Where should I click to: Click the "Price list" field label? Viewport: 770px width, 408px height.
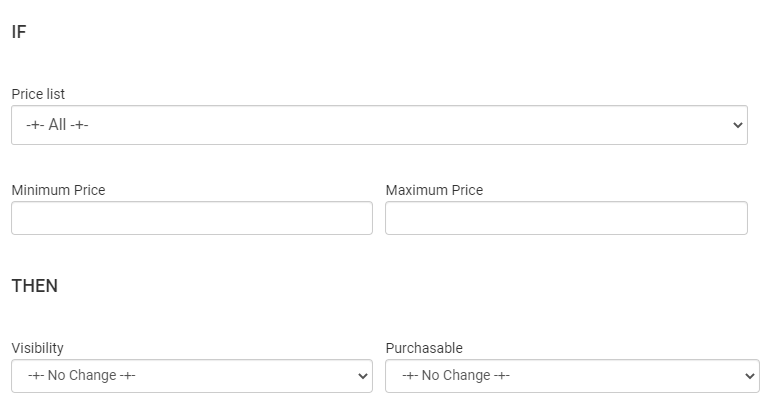38,94
